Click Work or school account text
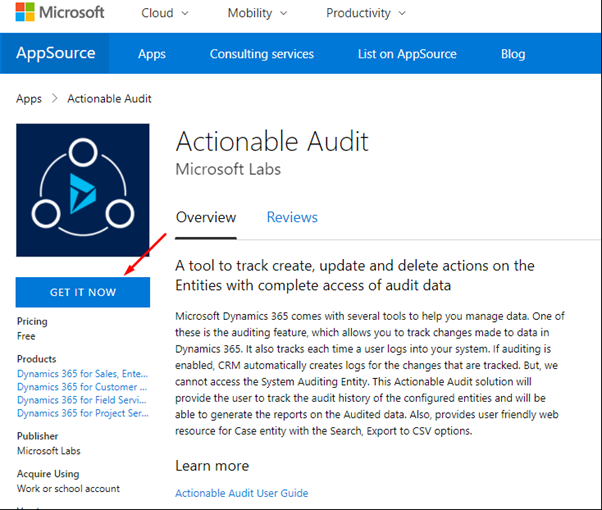 click(x=68, y=488)
